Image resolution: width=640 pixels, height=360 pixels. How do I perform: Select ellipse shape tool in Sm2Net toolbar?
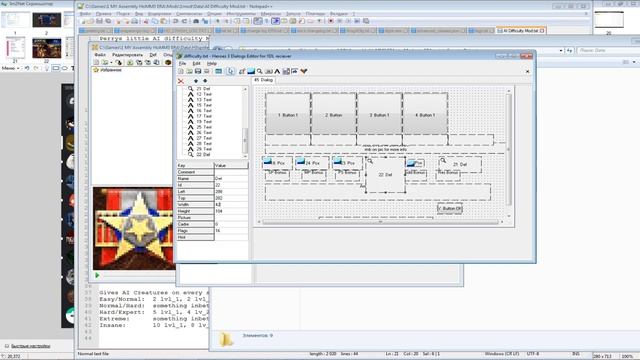coord(64,68)
